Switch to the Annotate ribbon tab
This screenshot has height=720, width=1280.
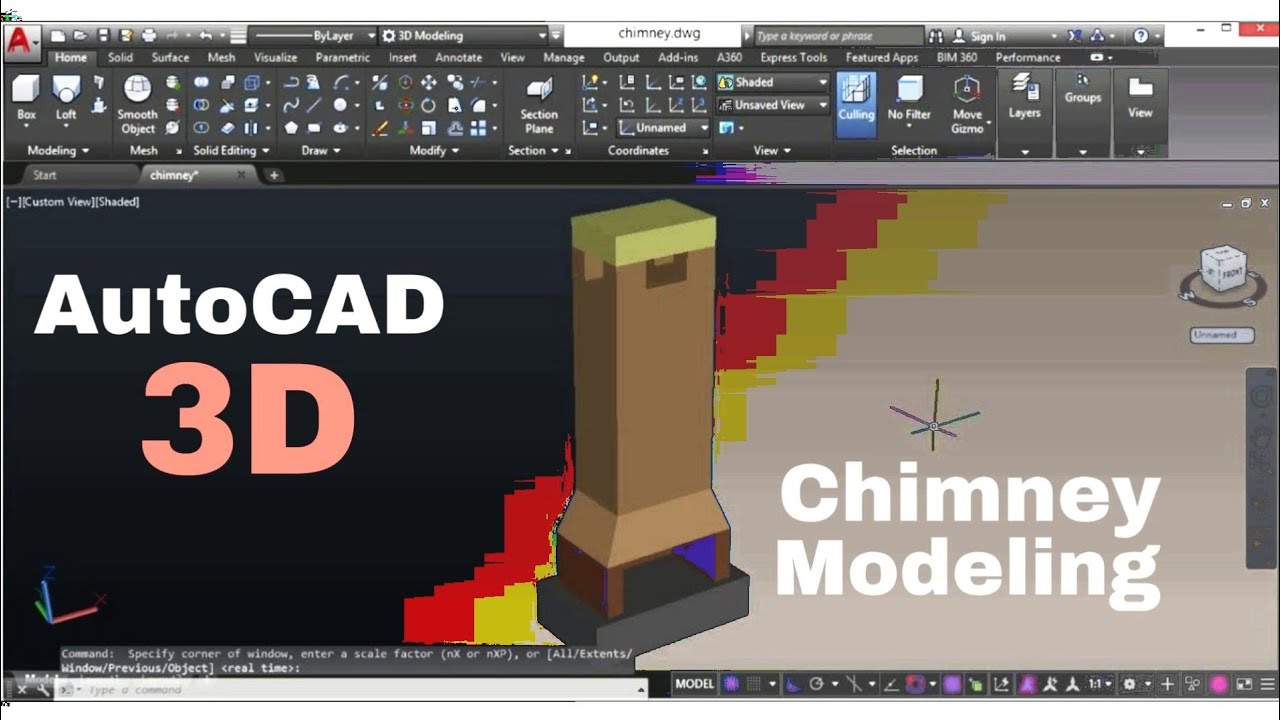coord(459,58)
